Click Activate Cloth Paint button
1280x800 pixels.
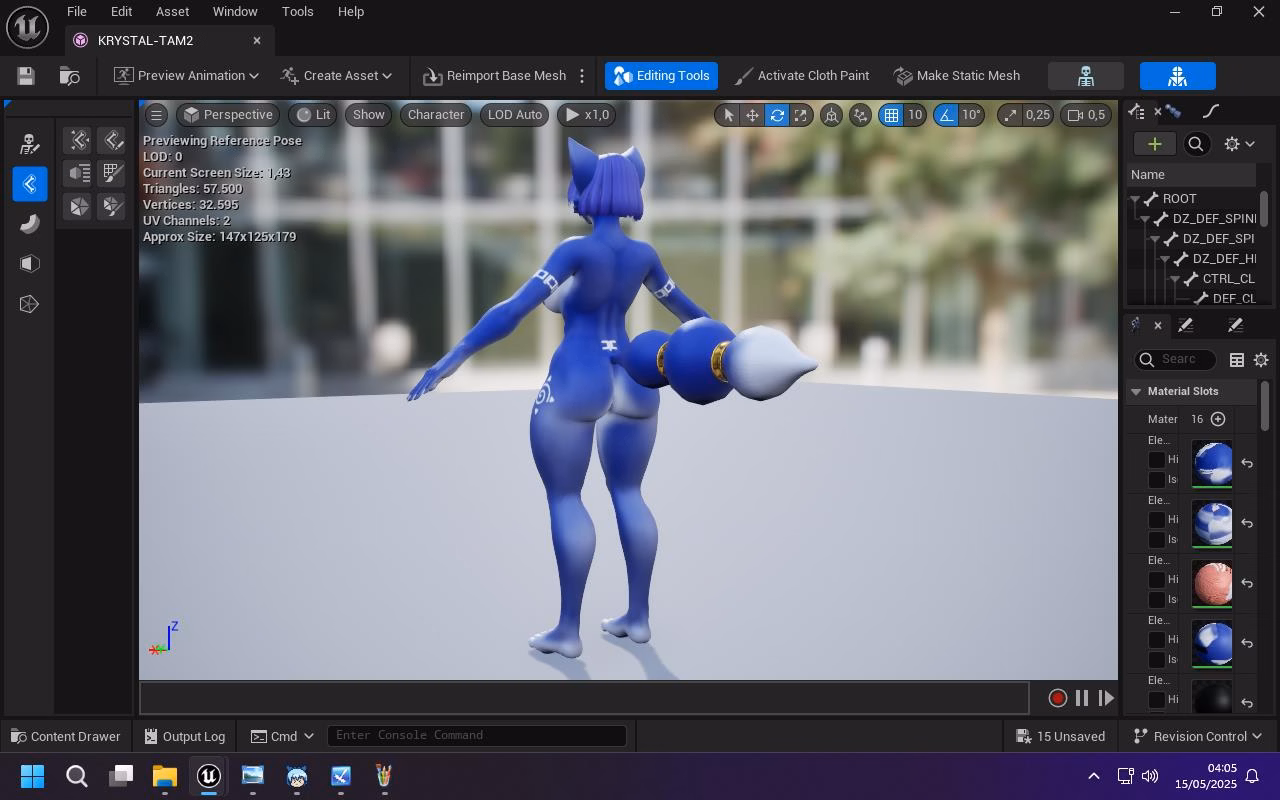click(x=802, y=76)
